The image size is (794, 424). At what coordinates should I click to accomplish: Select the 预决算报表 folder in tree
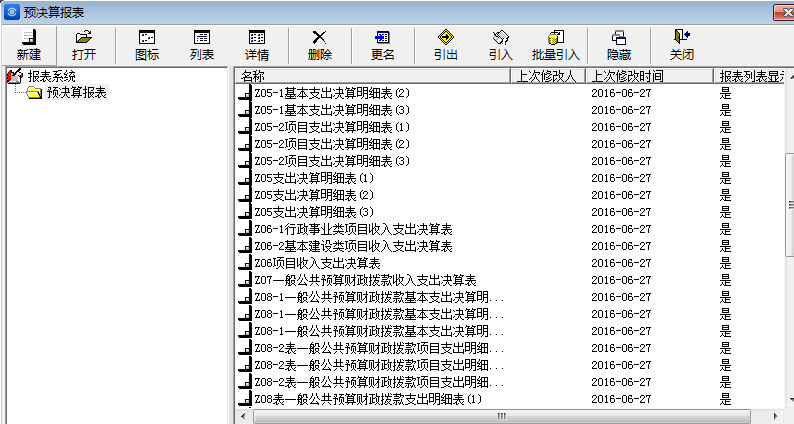coord(76,92)
